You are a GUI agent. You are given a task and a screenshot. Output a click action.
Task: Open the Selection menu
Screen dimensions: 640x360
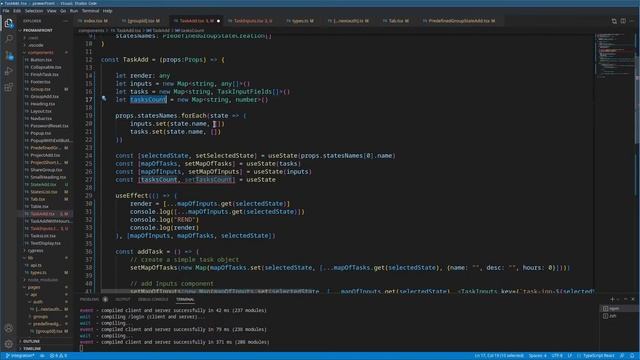pyautogui.click(x=34, y=11)
